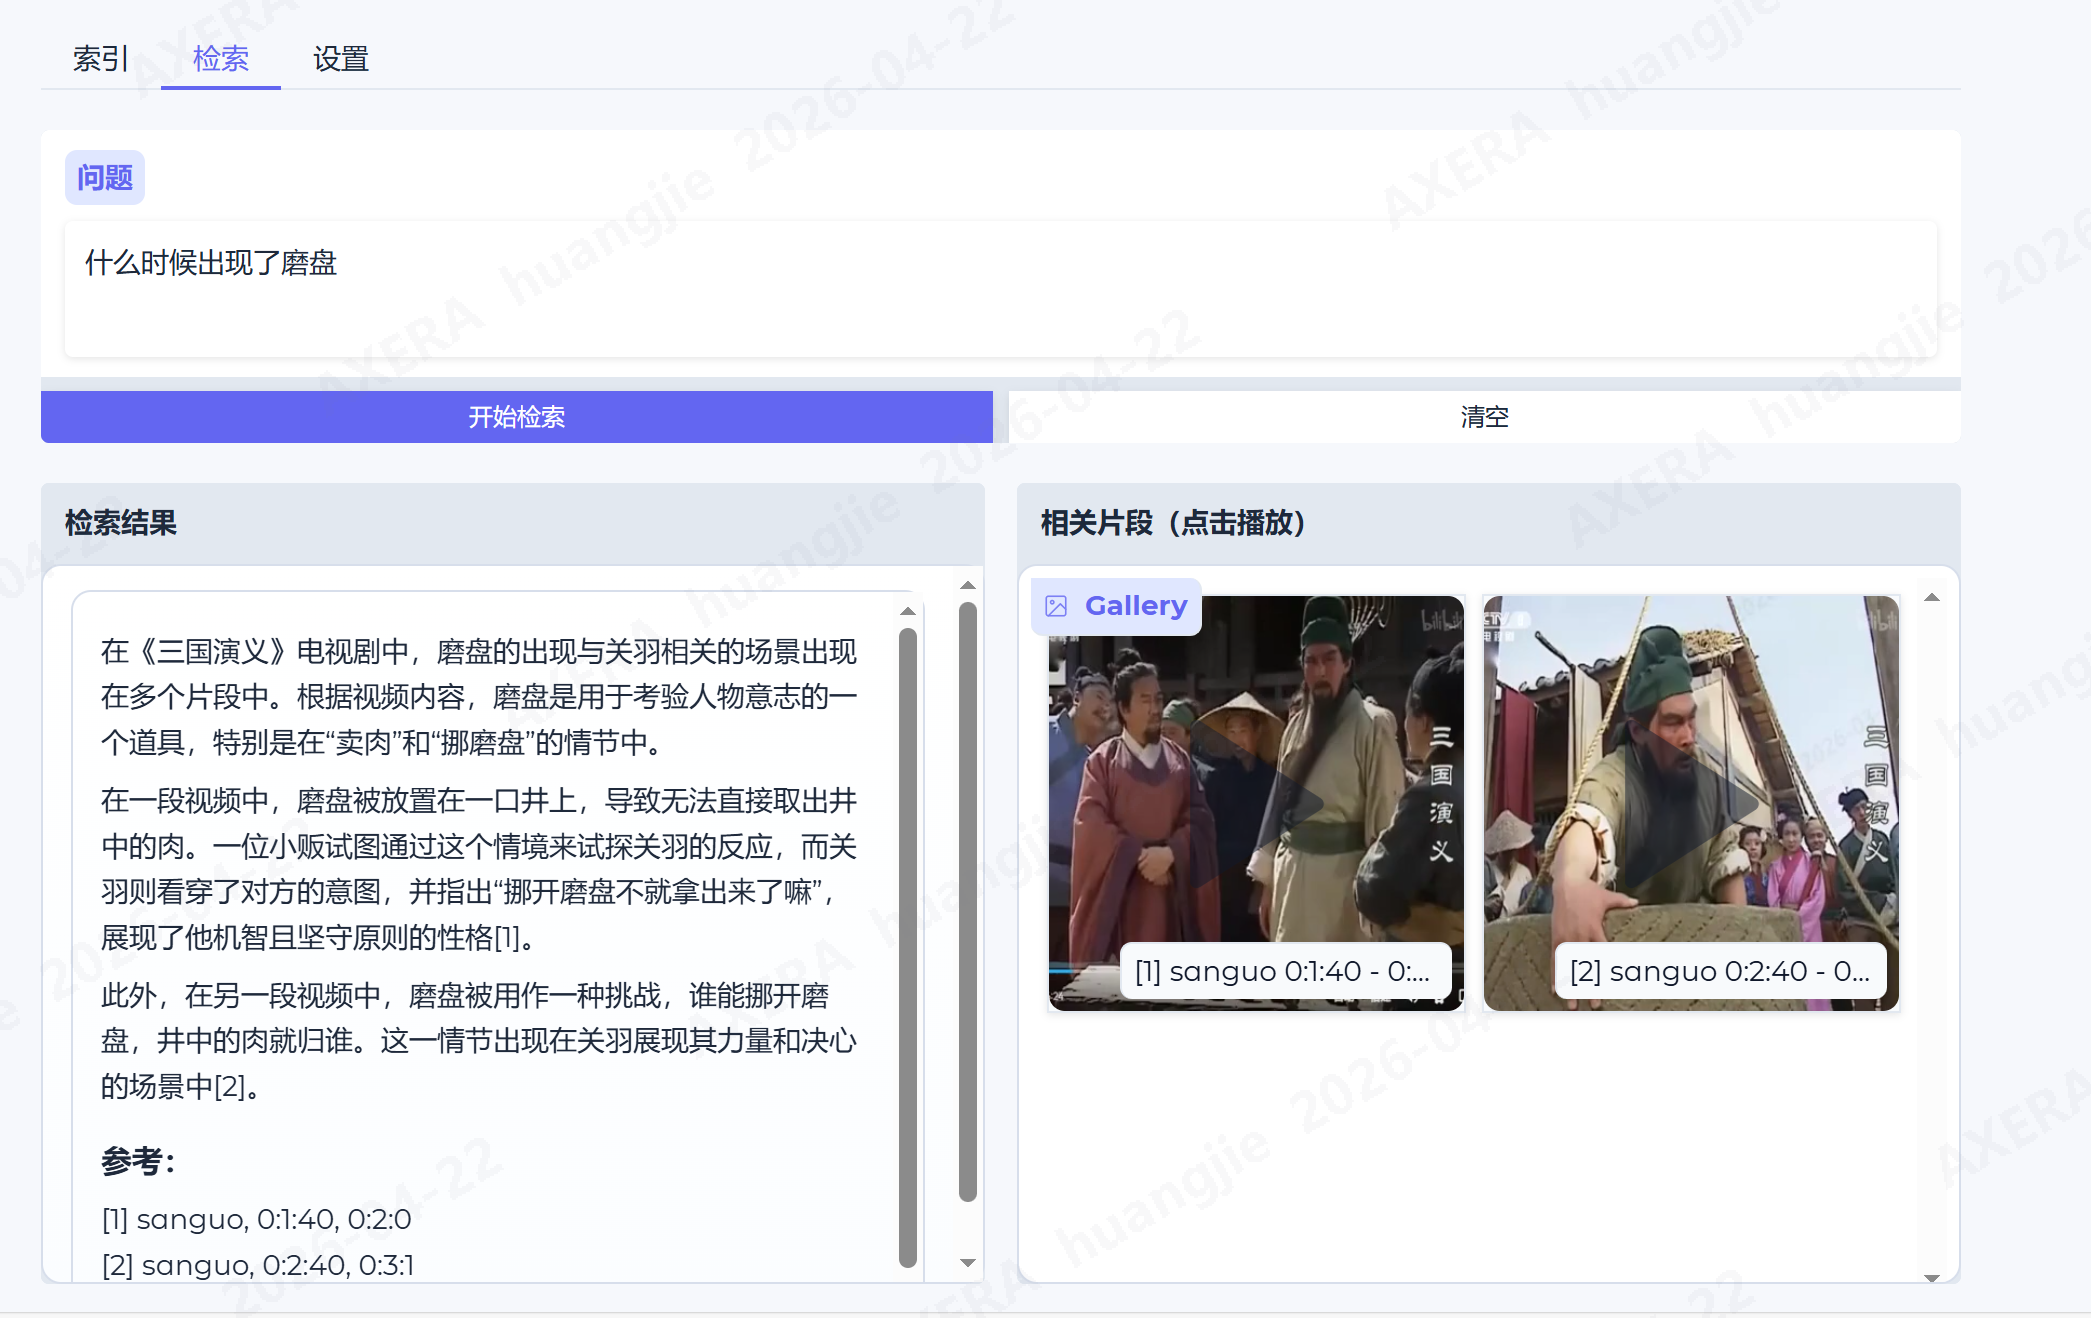Click paragraph beginning 此外，在另一段视频中
Image resolution: width=2091 pixels, height=1318 pixels.
tap(479, 1041)
